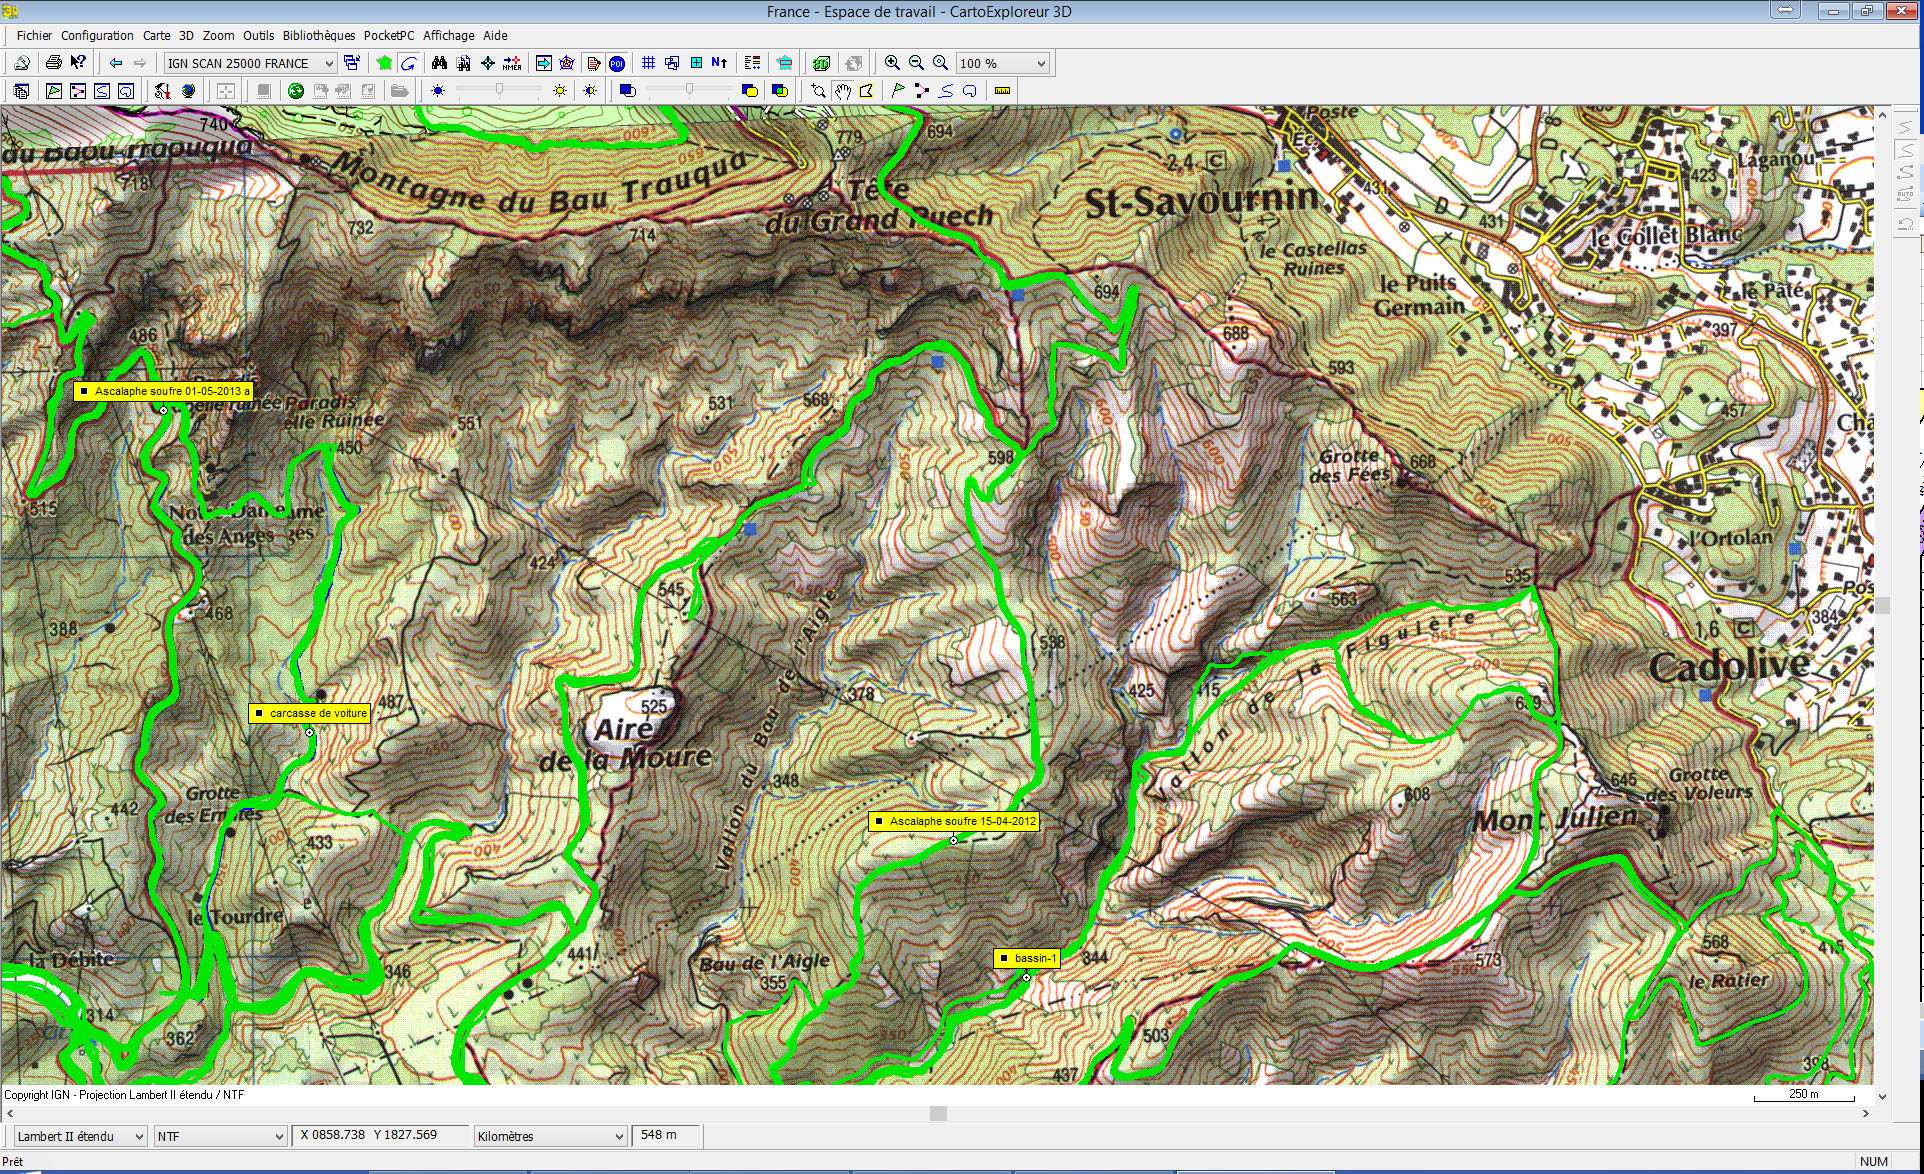1924x1174 pixels.
Task: Click the blue arrow export icon
Action: pyautogui.click(x=543, y=63)
